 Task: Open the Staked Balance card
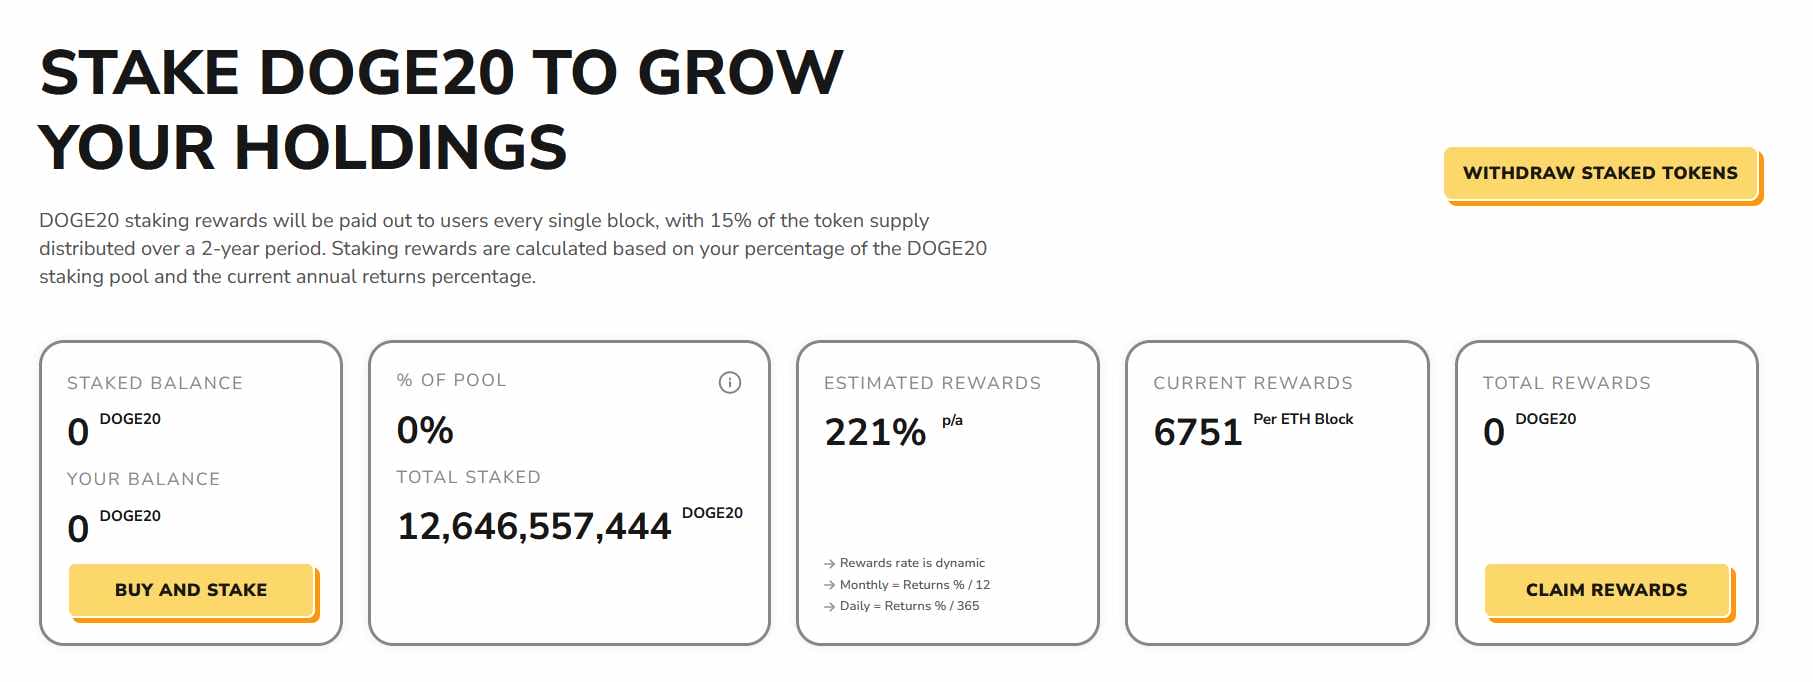(190, 490)
